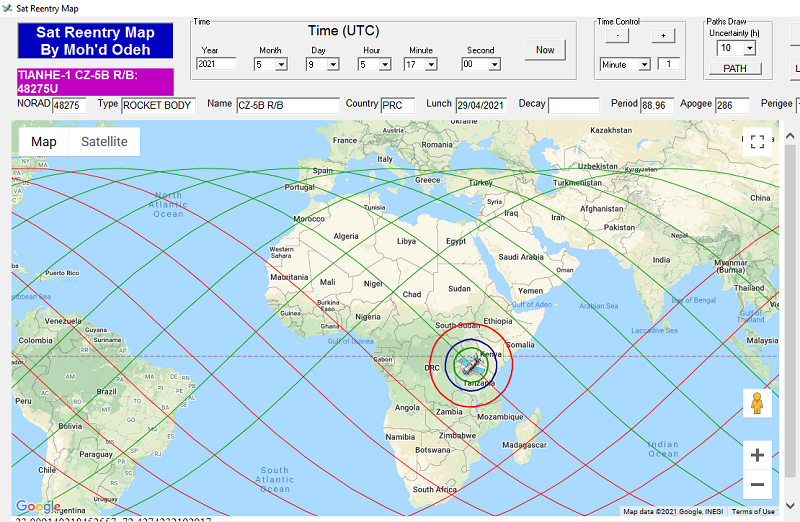This screenshot has width=800, height=522.
Task: Click the vertical scrollbar down arrow
Action: (x=790, y=506)
